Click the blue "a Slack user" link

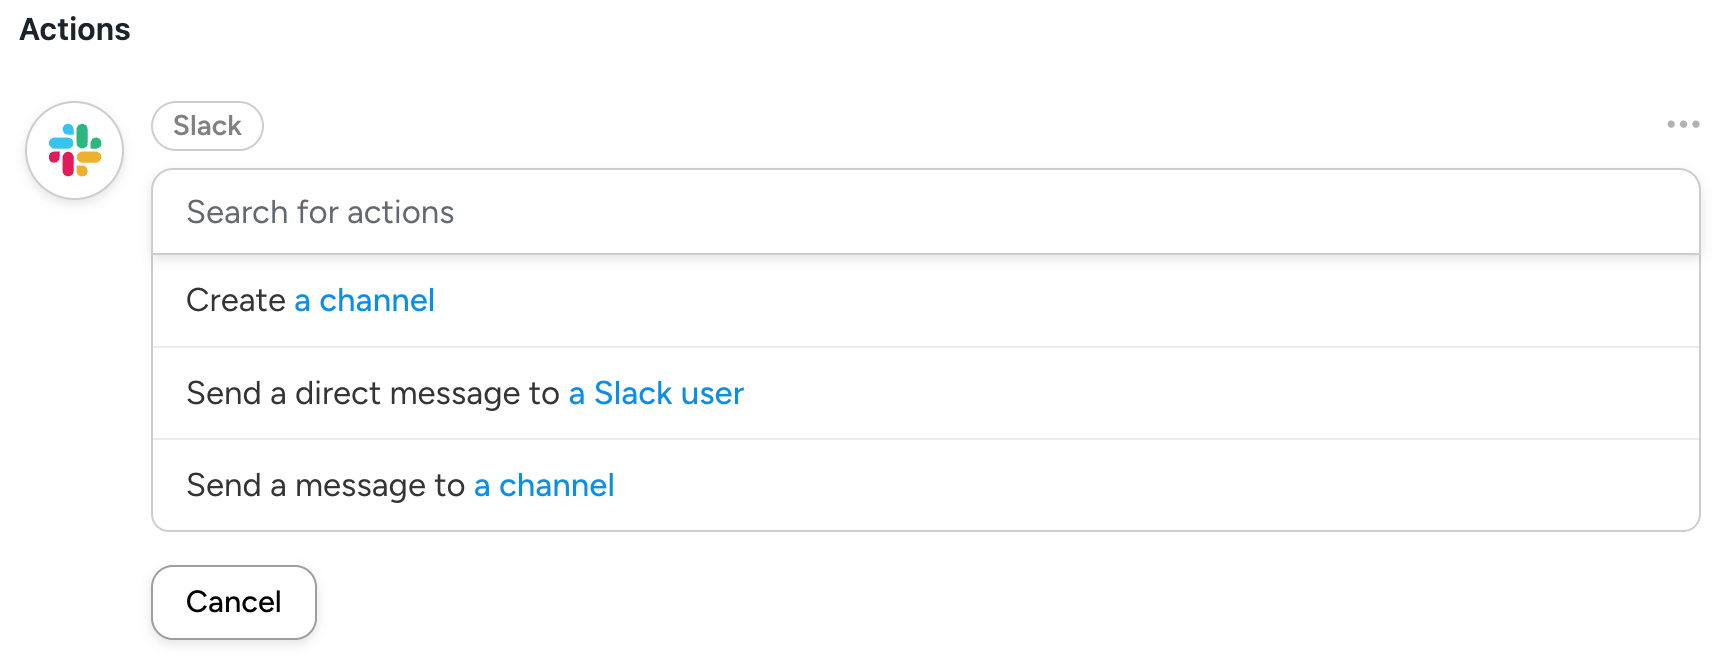(x=656, y=393)
